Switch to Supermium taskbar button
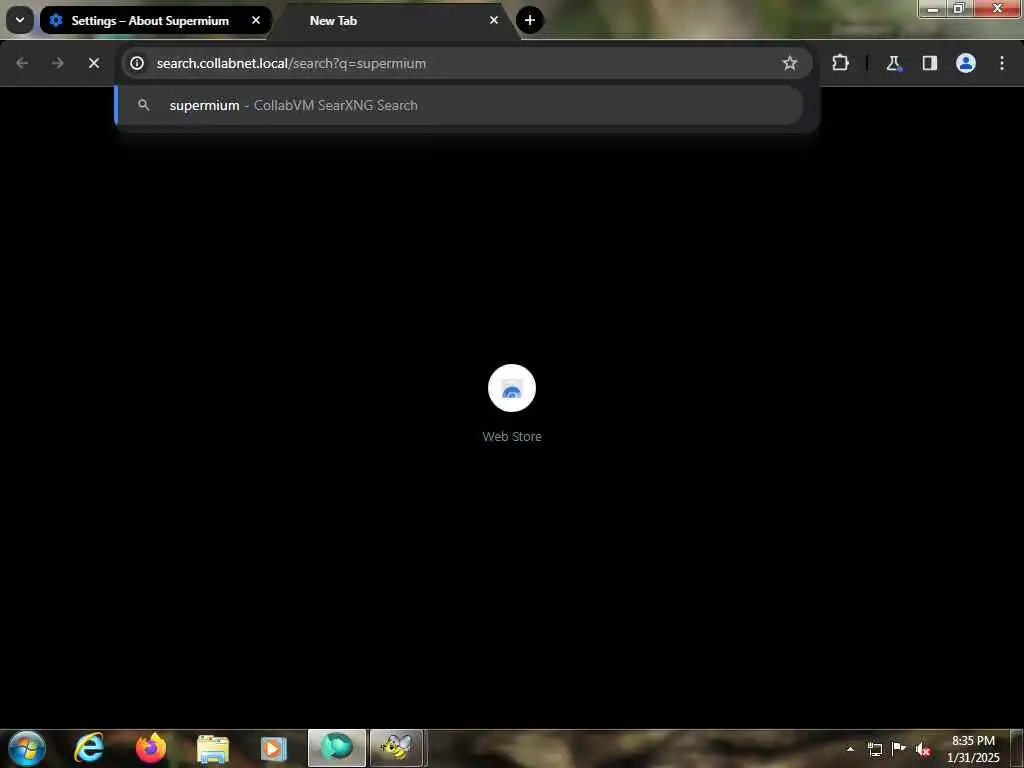The width and height of the screenshot is (1024, 768). (x=337, y=748)
